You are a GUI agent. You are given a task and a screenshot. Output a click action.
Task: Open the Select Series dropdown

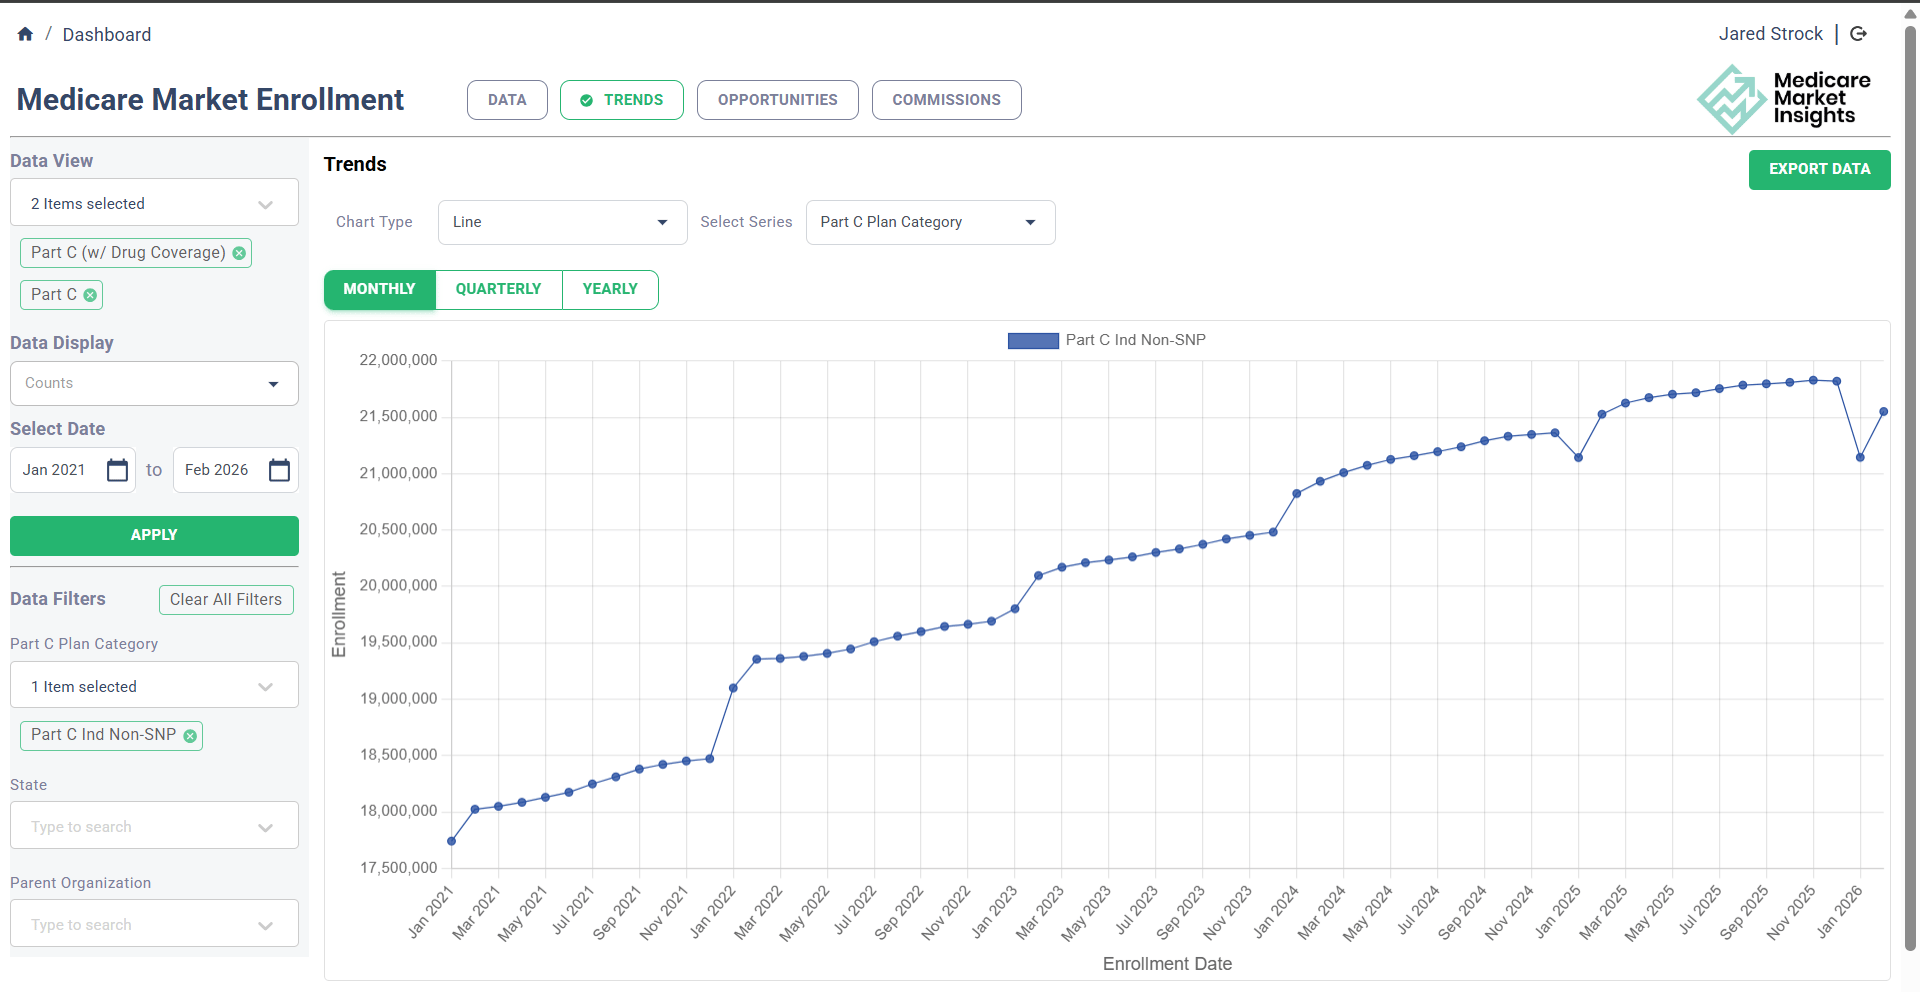tap(930, 222)
